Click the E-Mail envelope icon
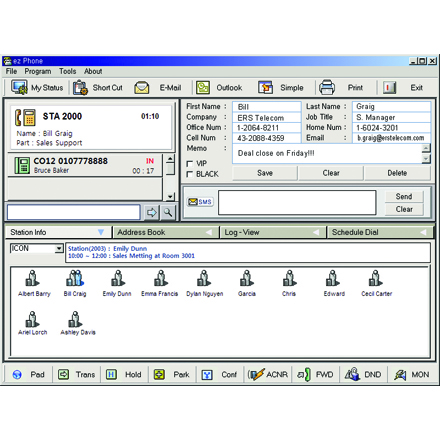Screen dimensions: 440x440 (x=142, y=88)
